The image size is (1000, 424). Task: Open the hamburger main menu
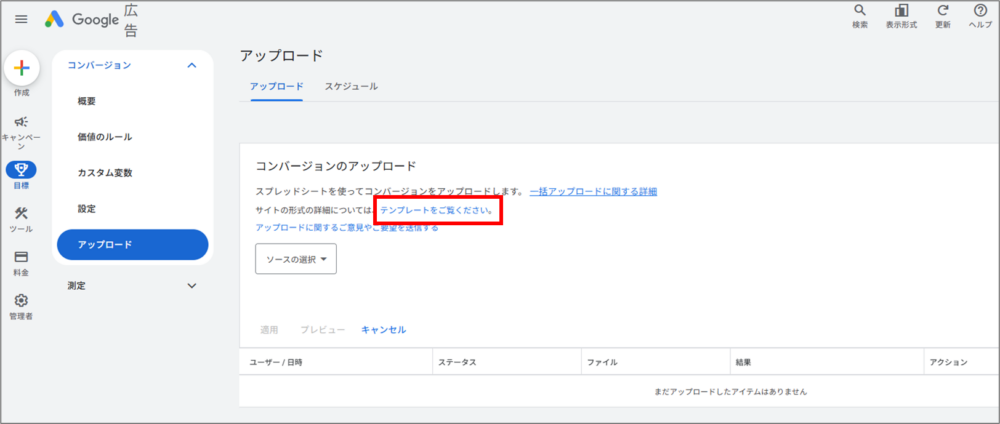point(21,19)
